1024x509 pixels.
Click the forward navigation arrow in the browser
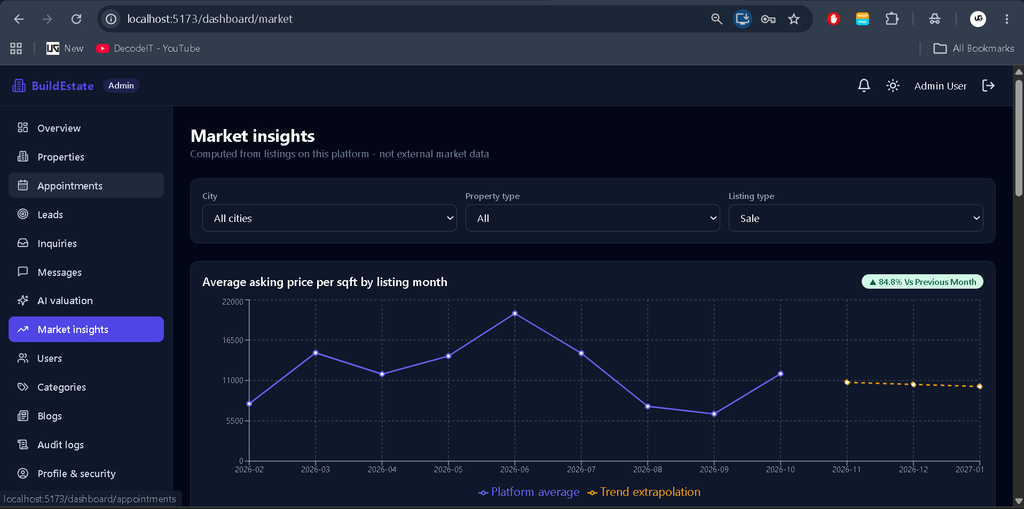pos(47,19)
